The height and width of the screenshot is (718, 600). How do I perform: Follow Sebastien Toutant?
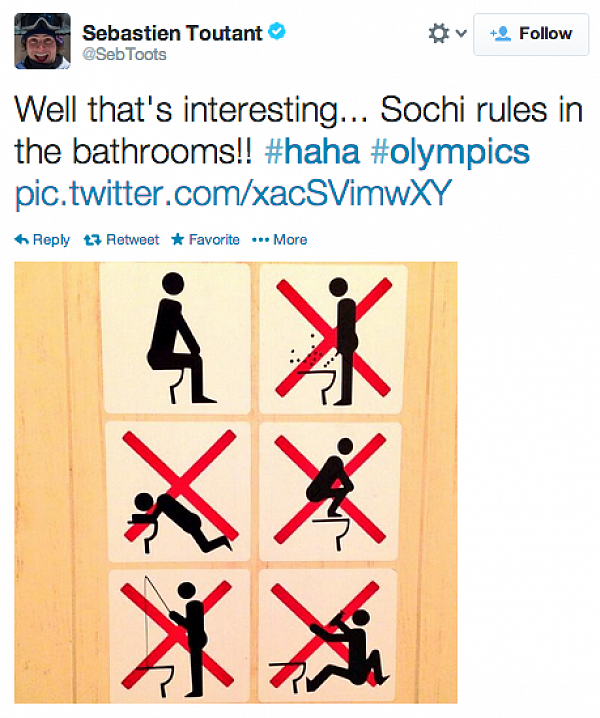[531, 34]
